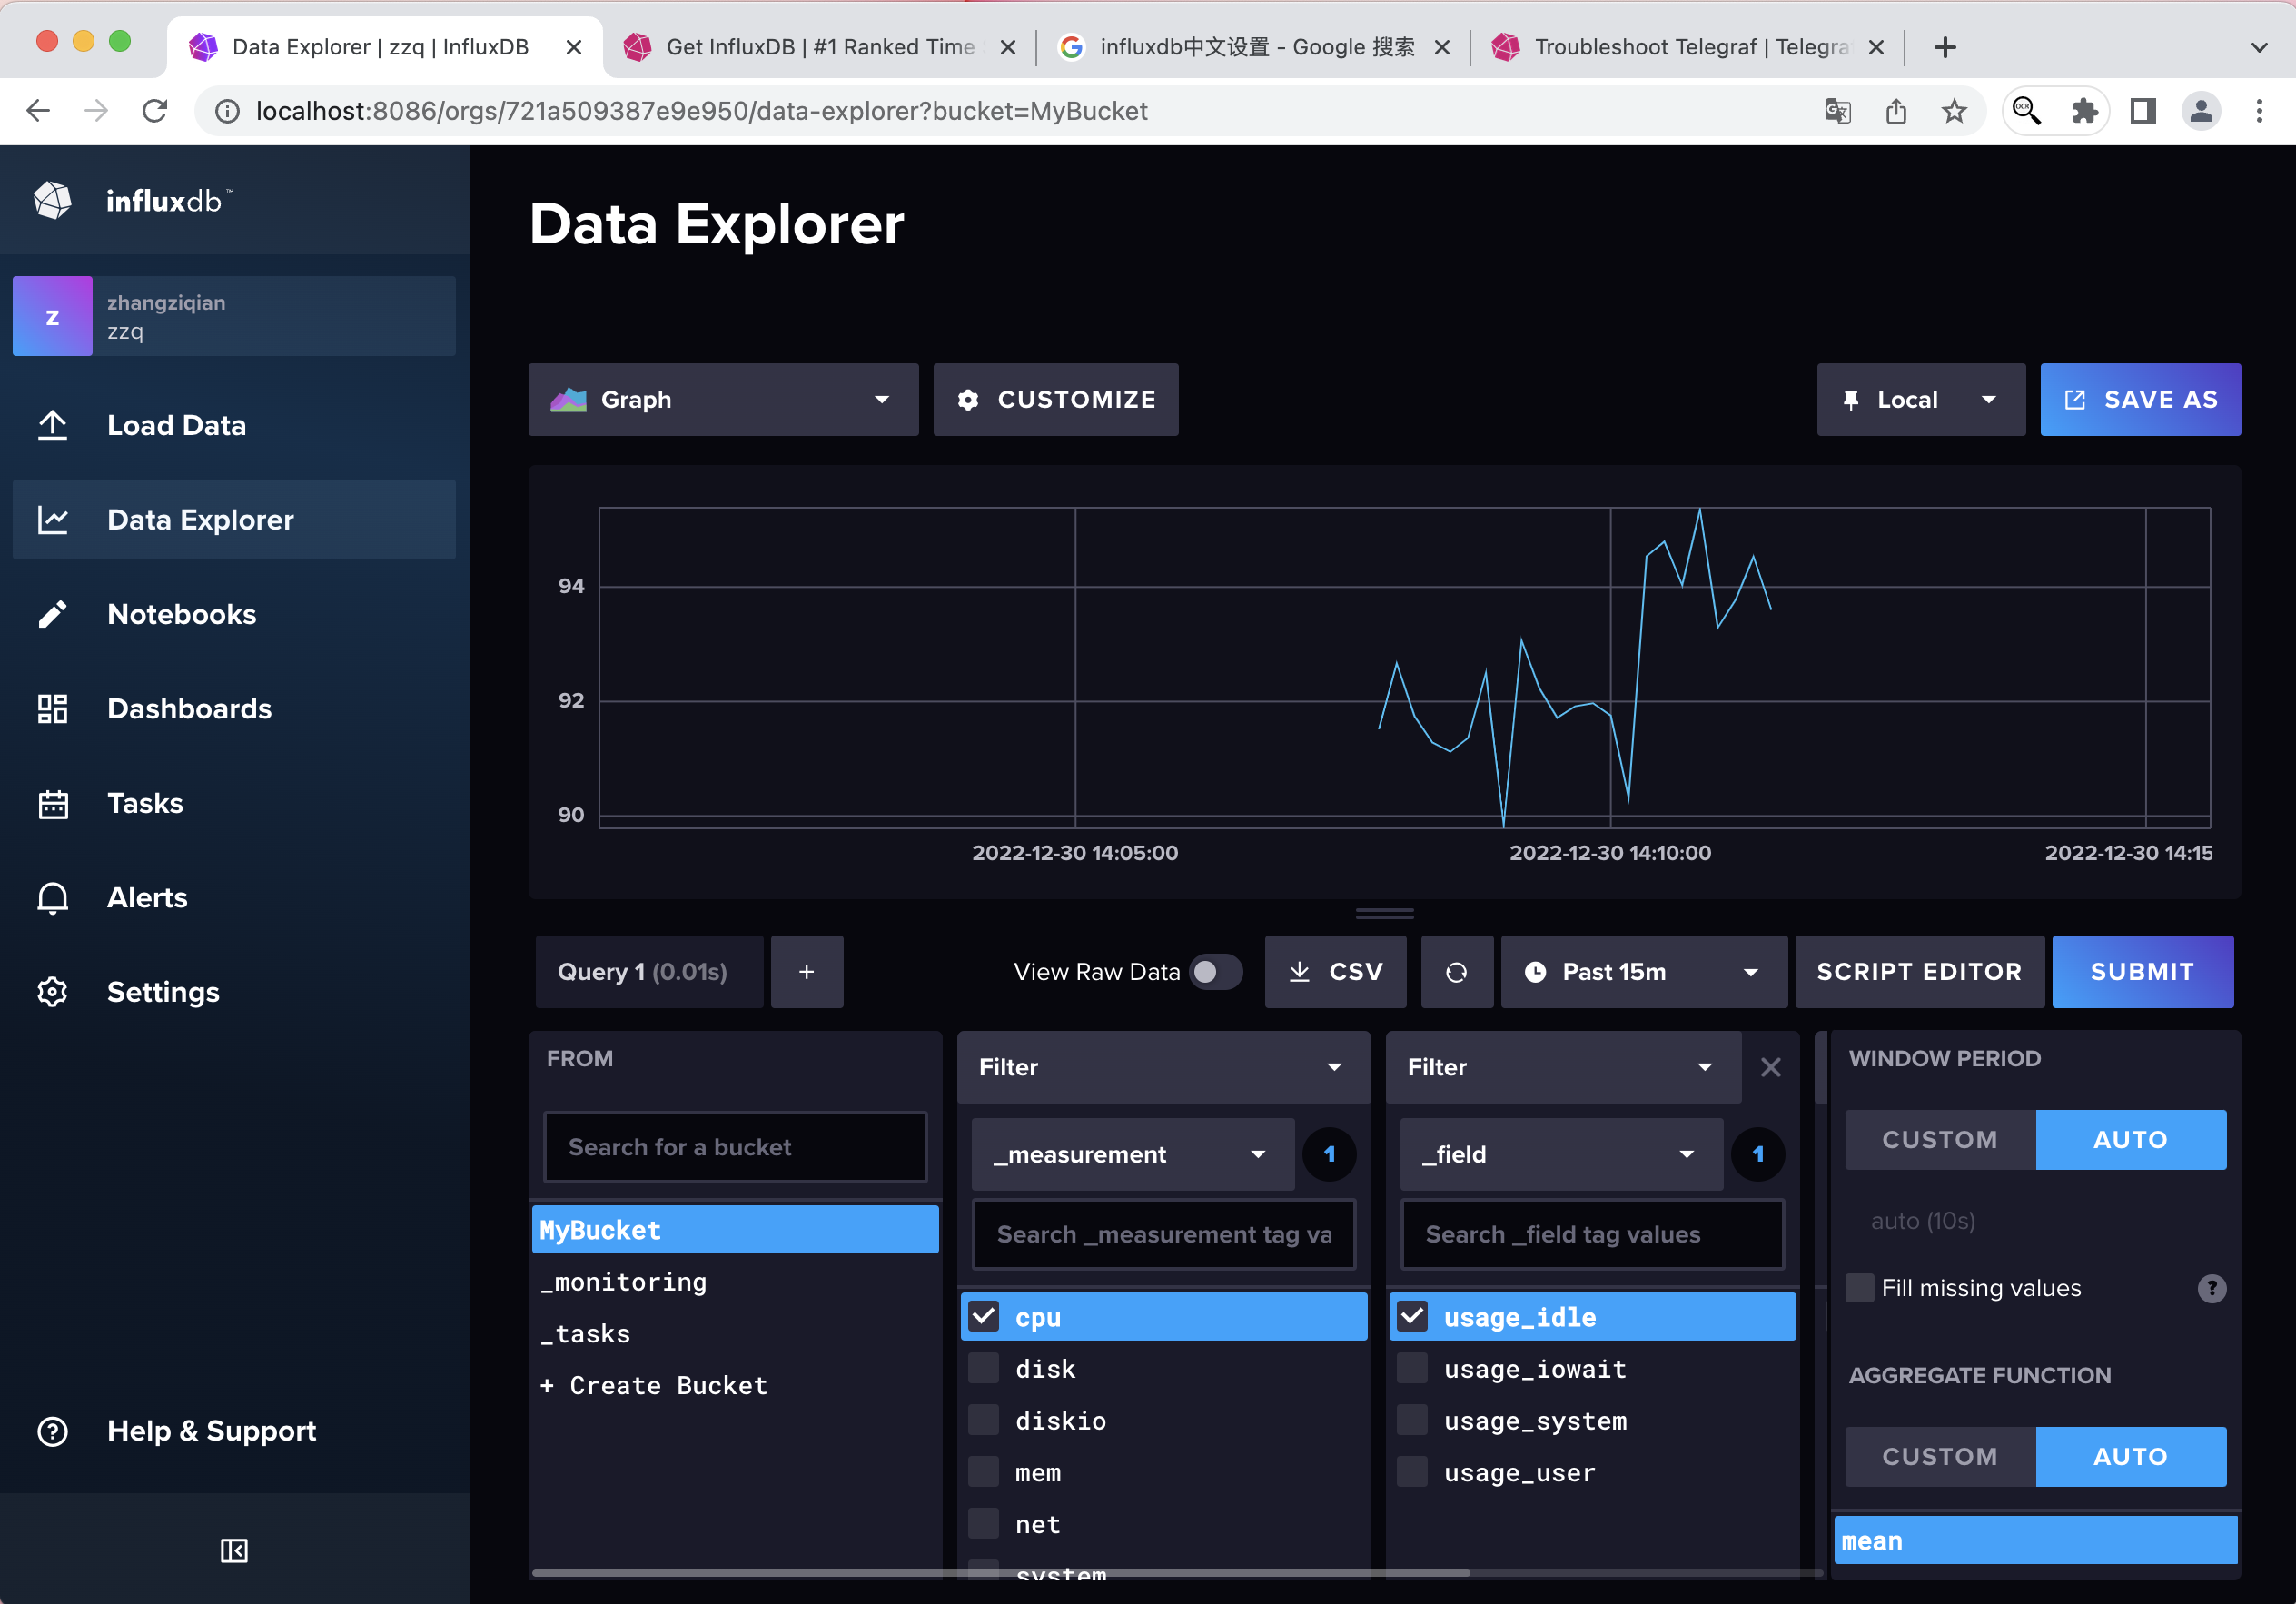Screen dimensions: 2296x1604
Task: Open the SCRIPT EDITOR
Action: (1919, 972)
